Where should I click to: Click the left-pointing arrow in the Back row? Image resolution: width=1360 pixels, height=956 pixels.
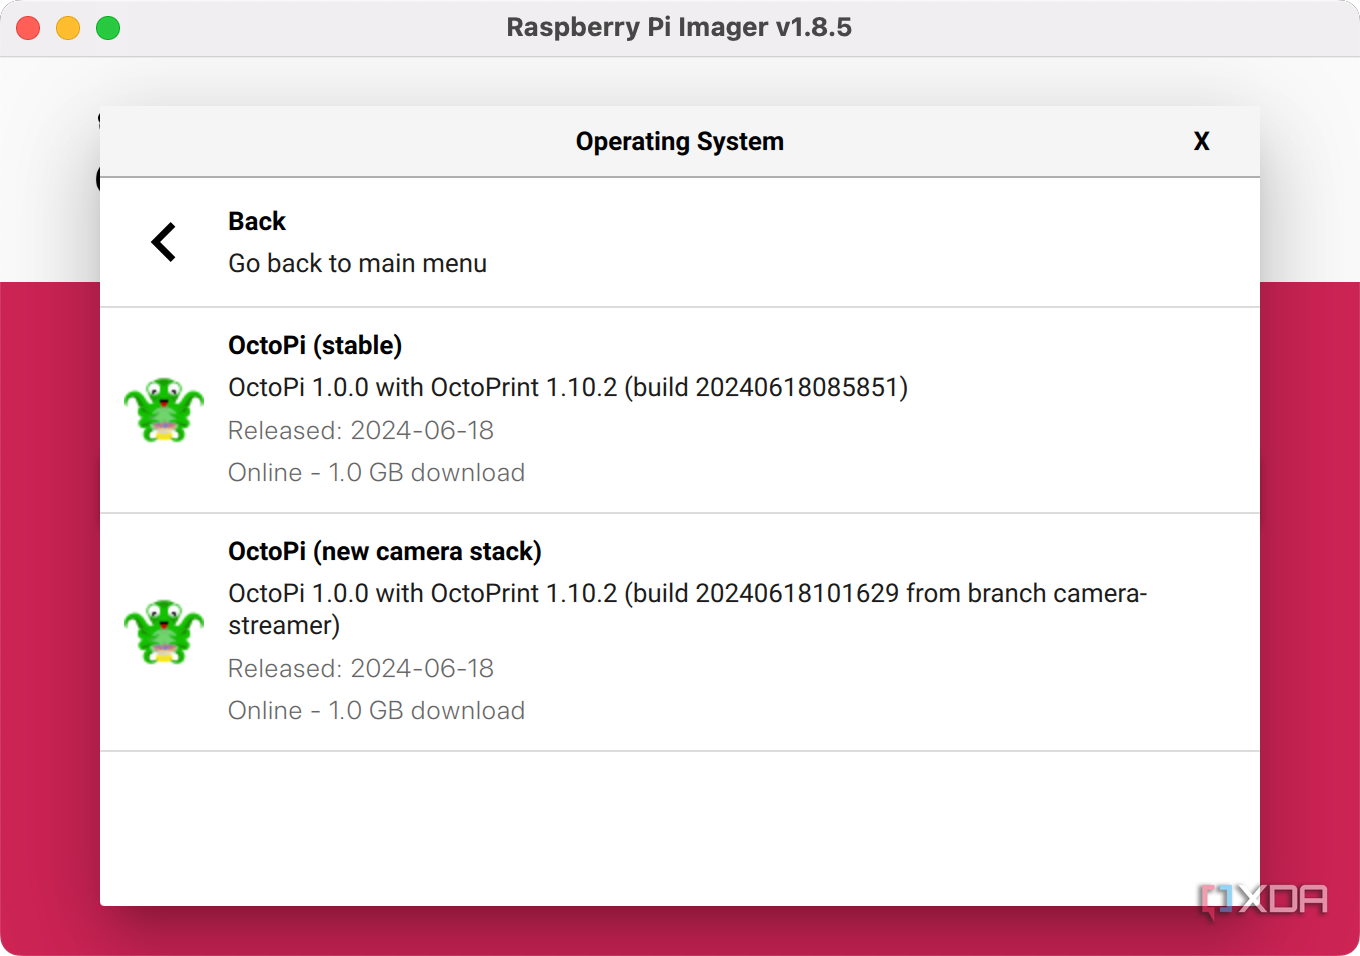(162, 241)
